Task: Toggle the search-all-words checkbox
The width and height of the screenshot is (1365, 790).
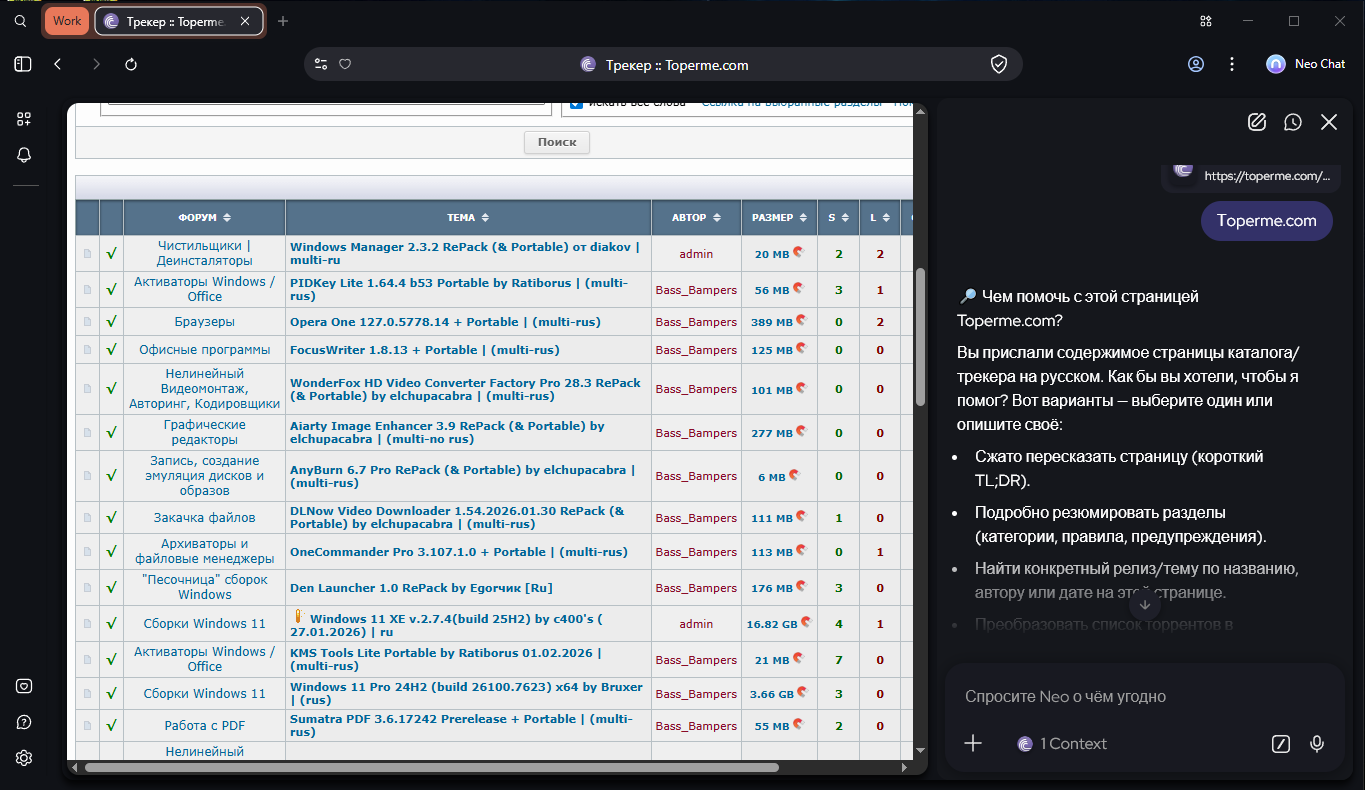Action: [x=576, y=104]
